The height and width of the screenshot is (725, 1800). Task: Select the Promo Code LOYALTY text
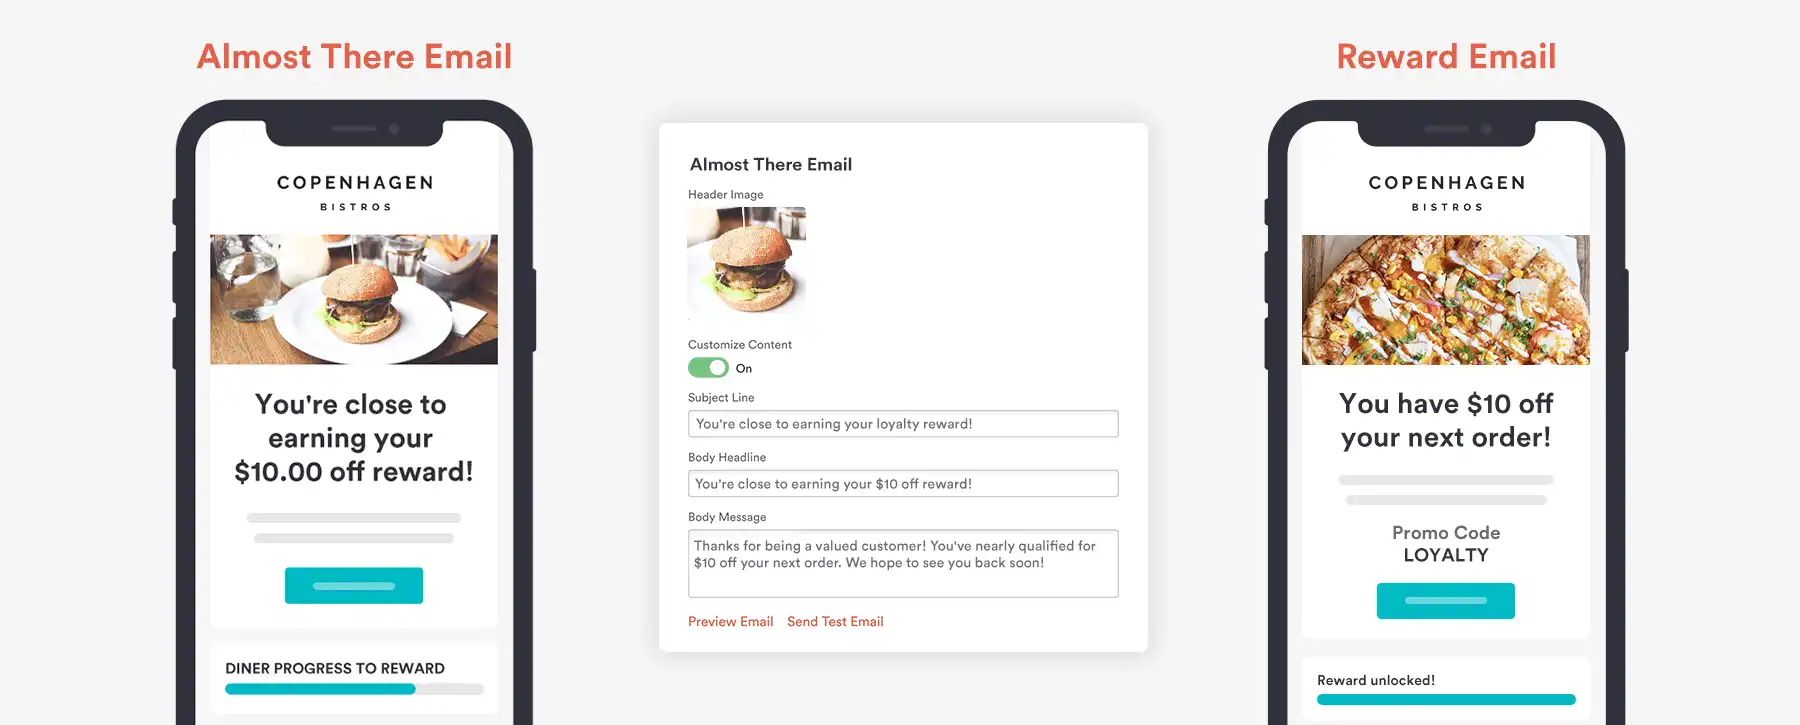pos(1445,544)
